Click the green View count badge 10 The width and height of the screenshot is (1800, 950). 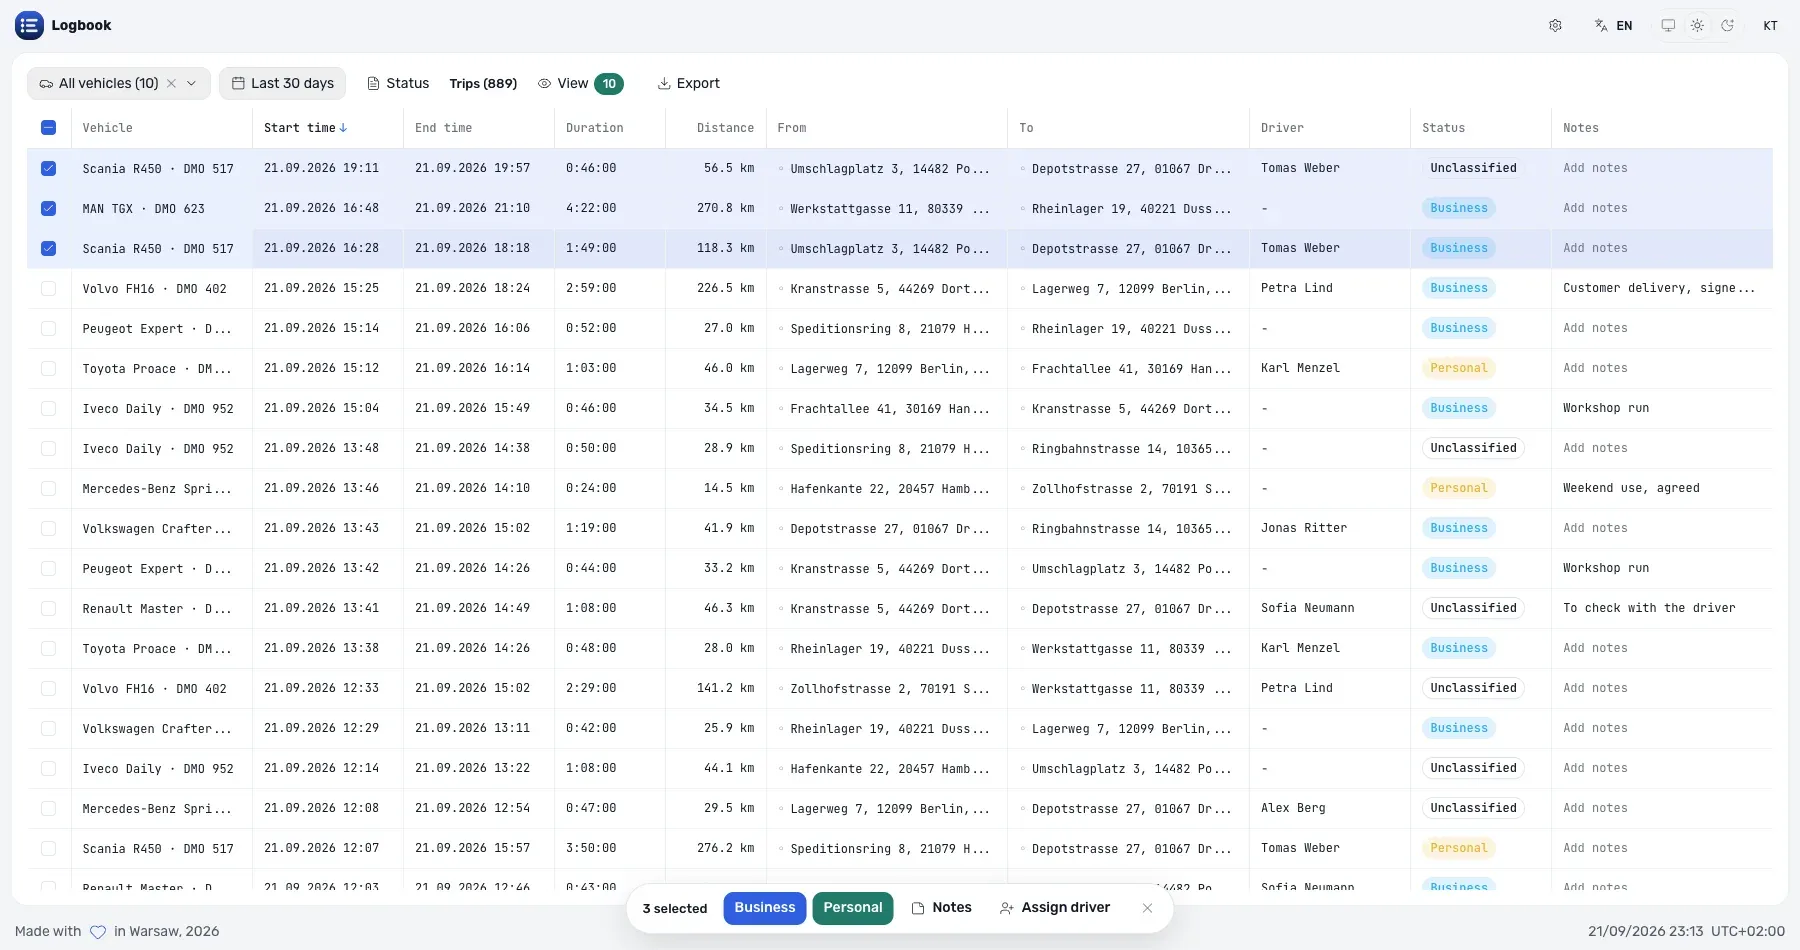(x=609, y=84)
